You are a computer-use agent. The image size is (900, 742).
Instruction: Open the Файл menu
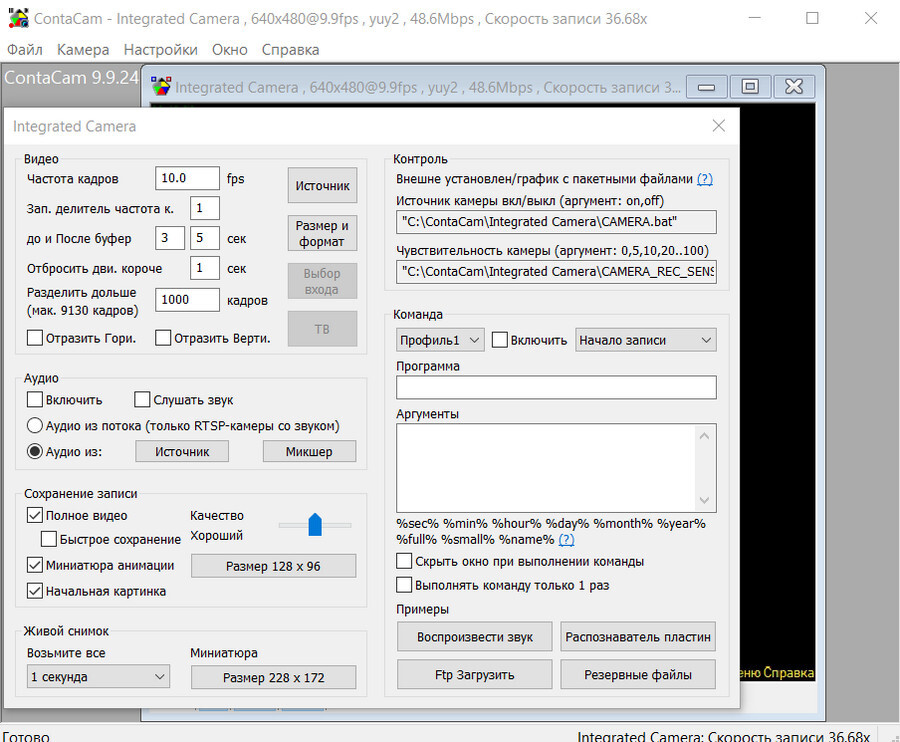(25, 50)
